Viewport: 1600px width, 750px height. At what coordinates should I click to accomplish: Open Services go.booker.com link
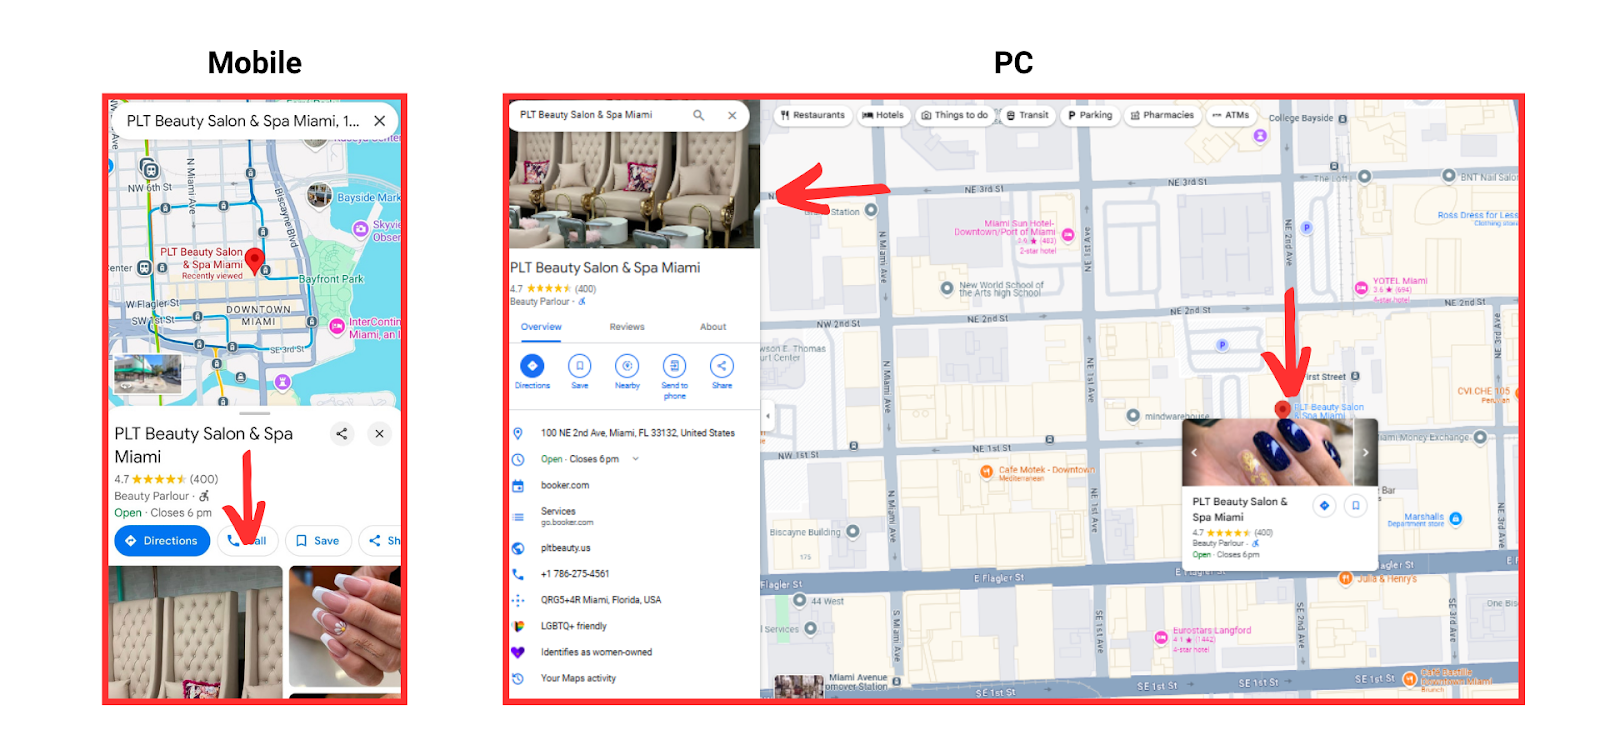[567, 517]
